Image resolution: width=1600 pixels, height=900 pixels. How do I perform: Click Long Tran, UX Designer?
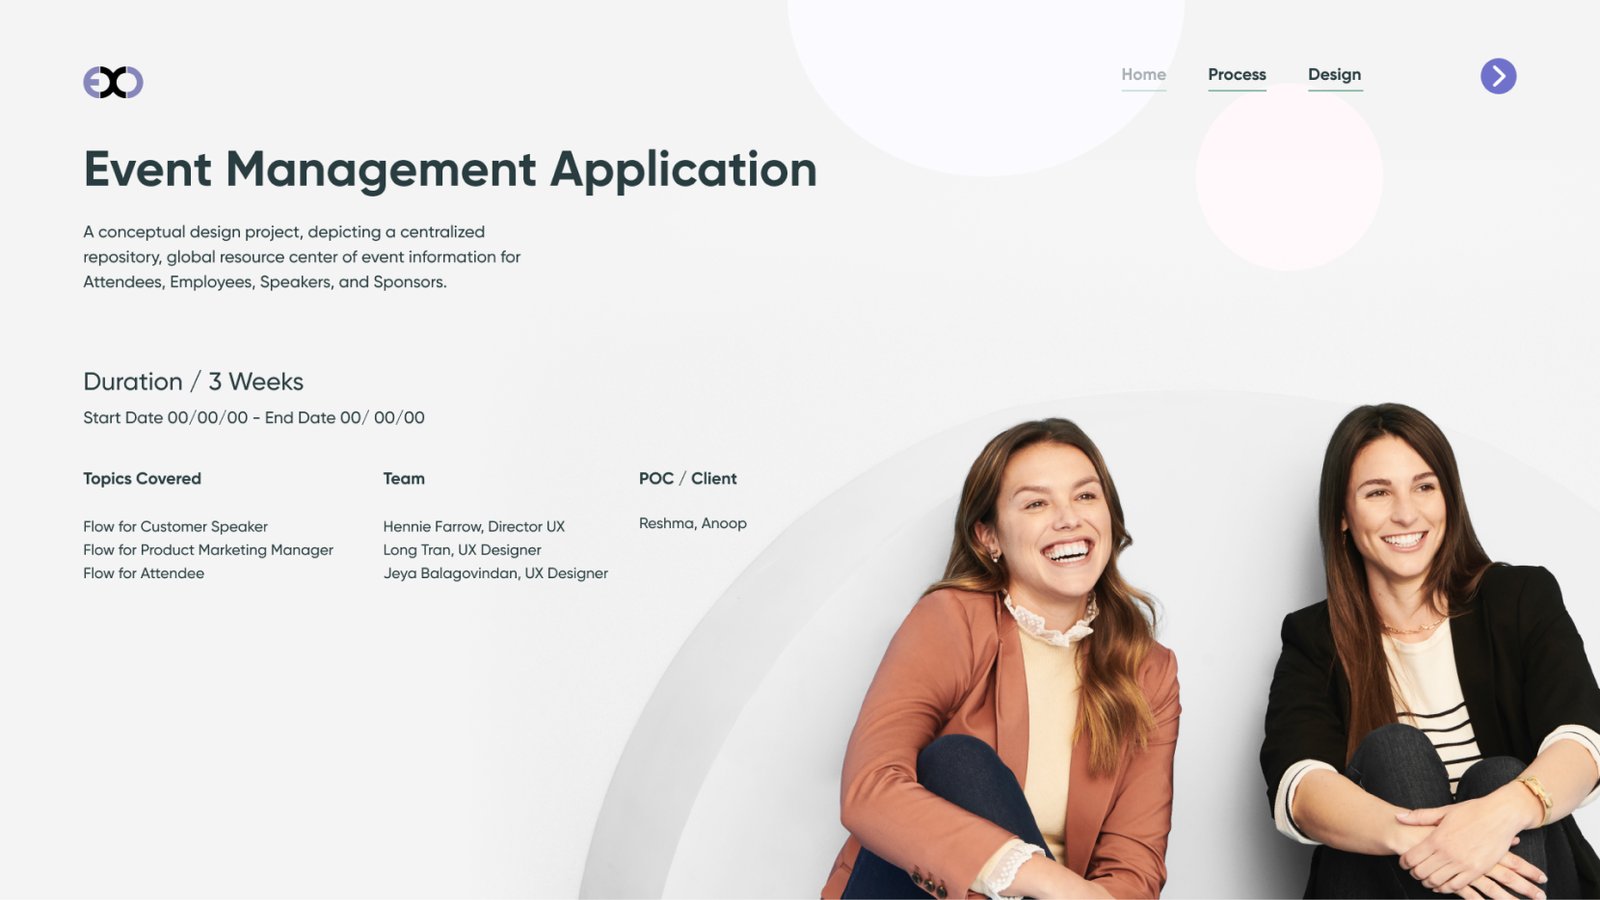[462, 550]
